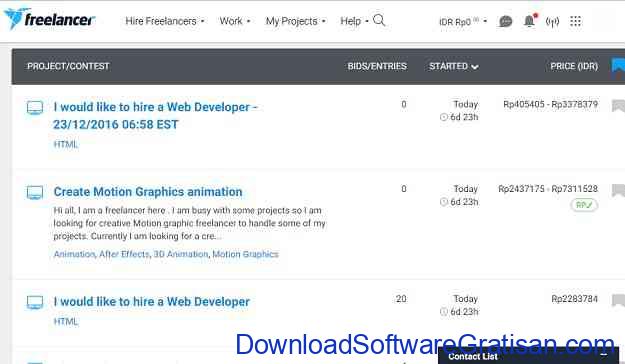Open the notifications bell icon

click(x=530, y=20)
